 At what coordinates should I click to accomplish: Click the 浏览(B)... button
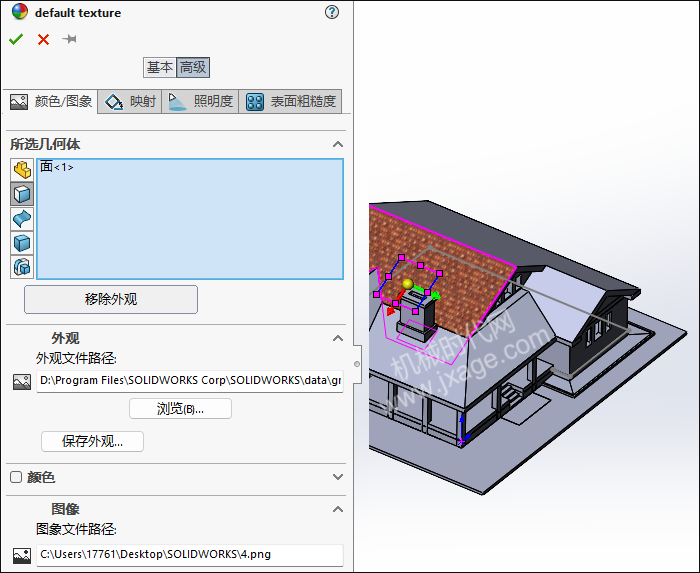(x=180, y=408)
